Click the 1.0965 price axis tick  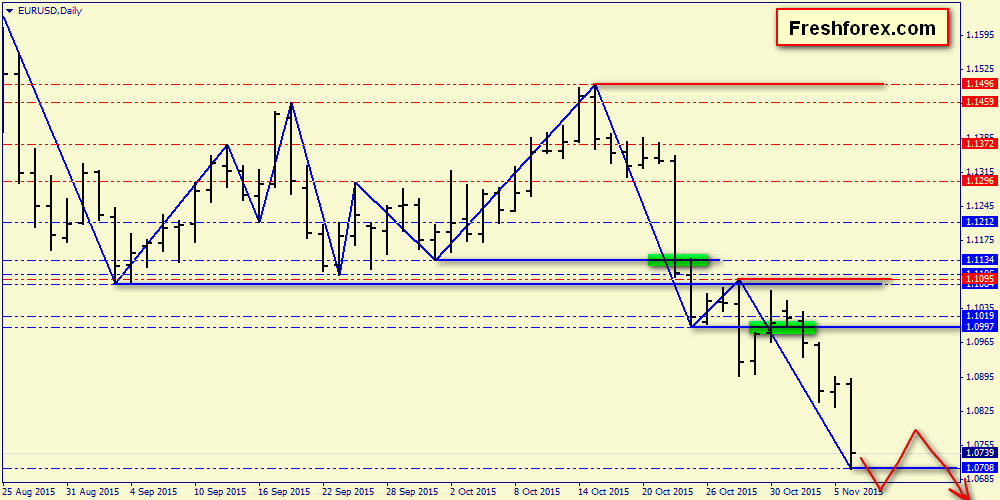[x=978, y=342]
